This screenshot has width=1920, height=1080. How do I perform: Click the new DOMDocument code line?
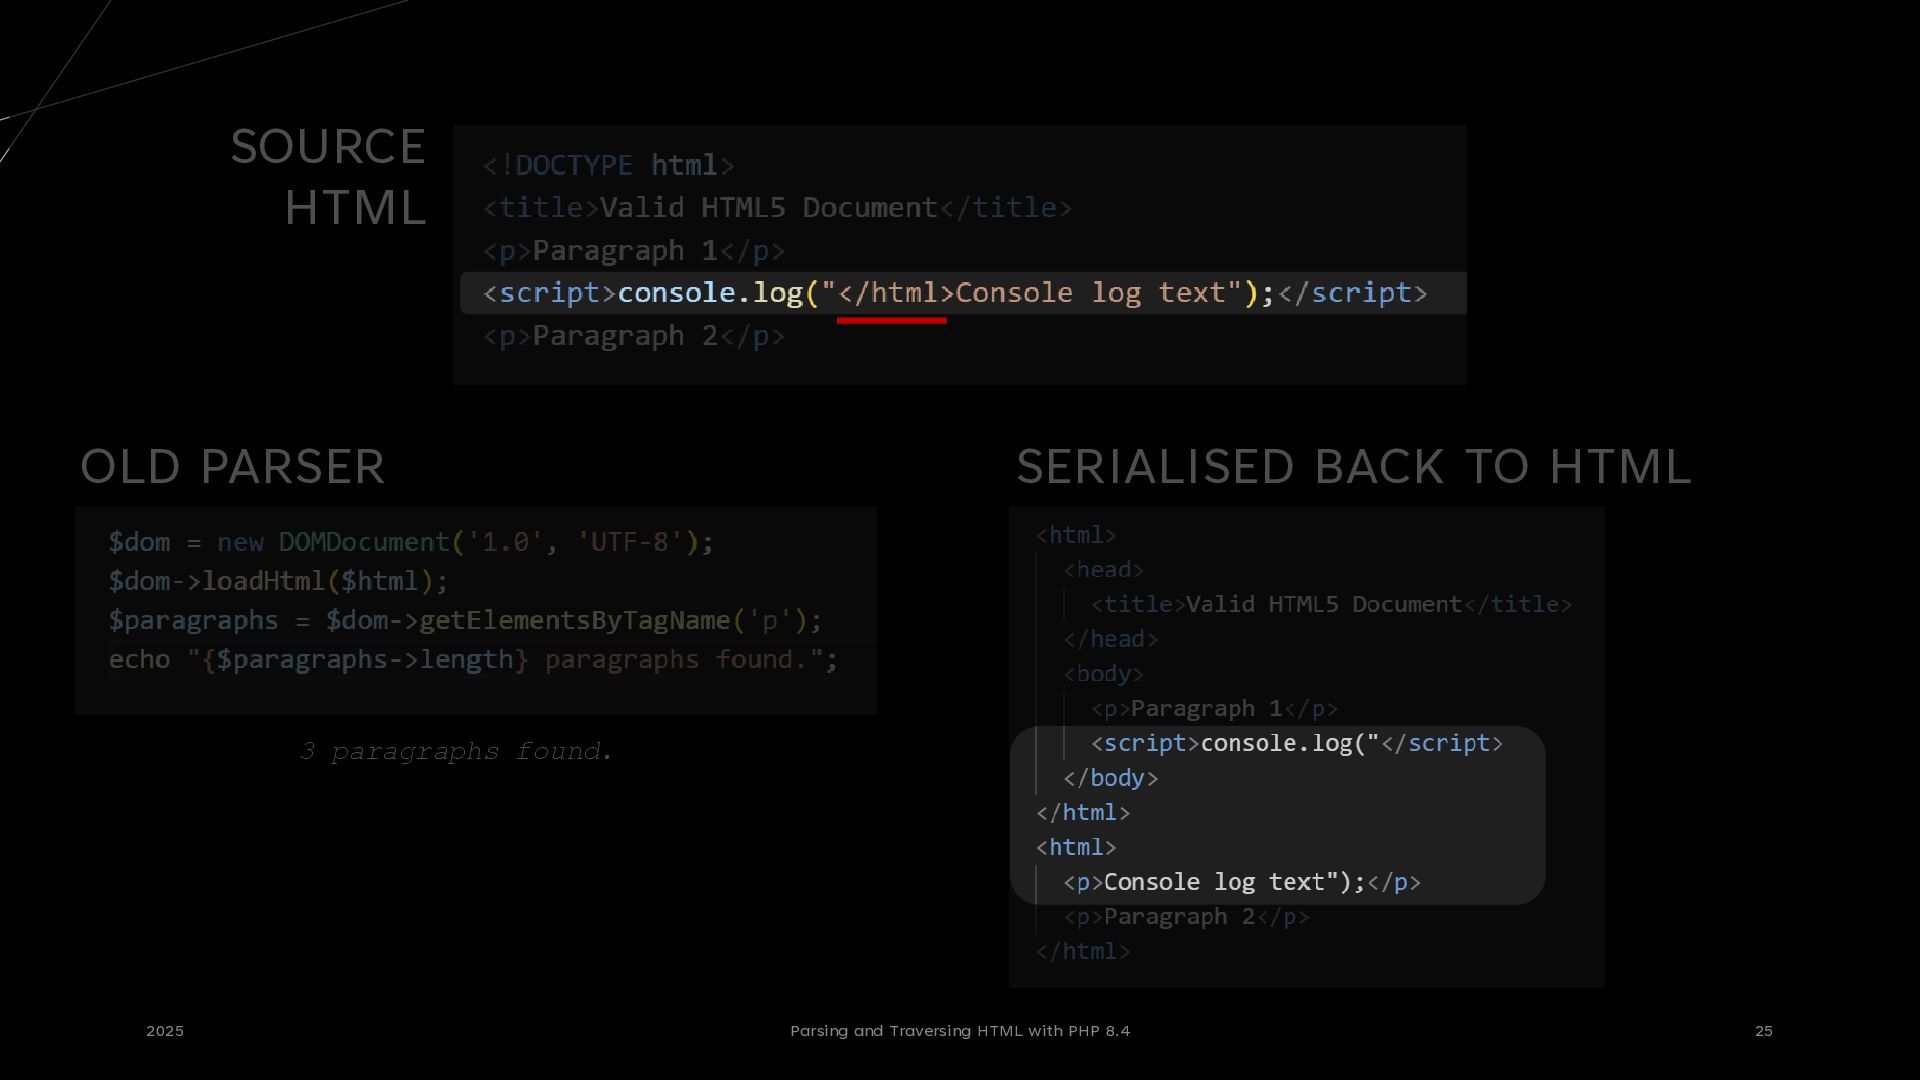411,542
